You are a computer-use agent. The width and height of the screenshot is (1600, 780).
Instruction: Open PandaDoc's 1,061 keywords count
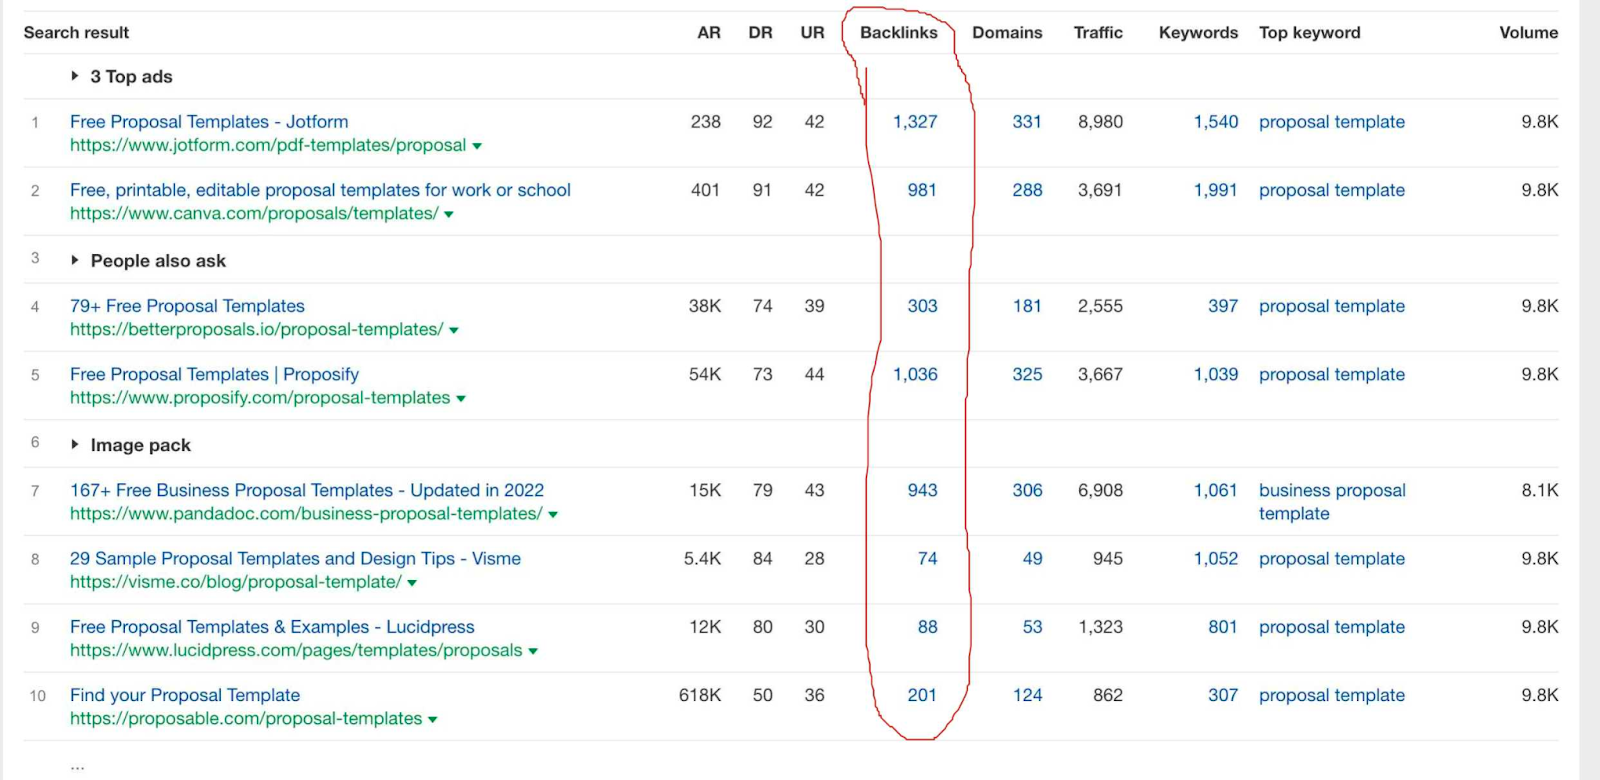coord(1216,490)
